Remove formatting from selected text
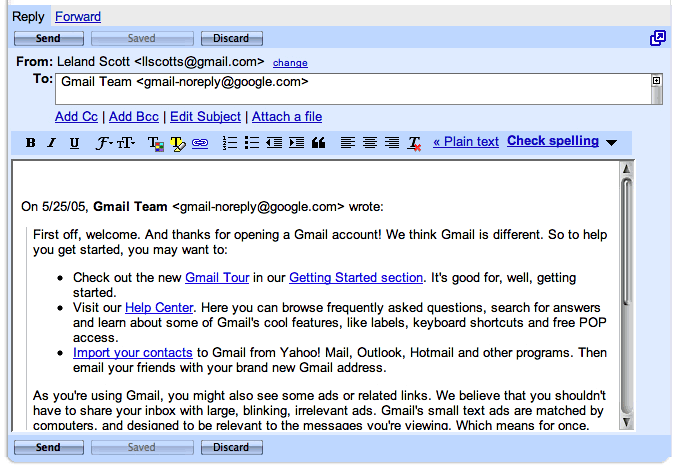The image size is (679, 469). (x=414, y=143)
